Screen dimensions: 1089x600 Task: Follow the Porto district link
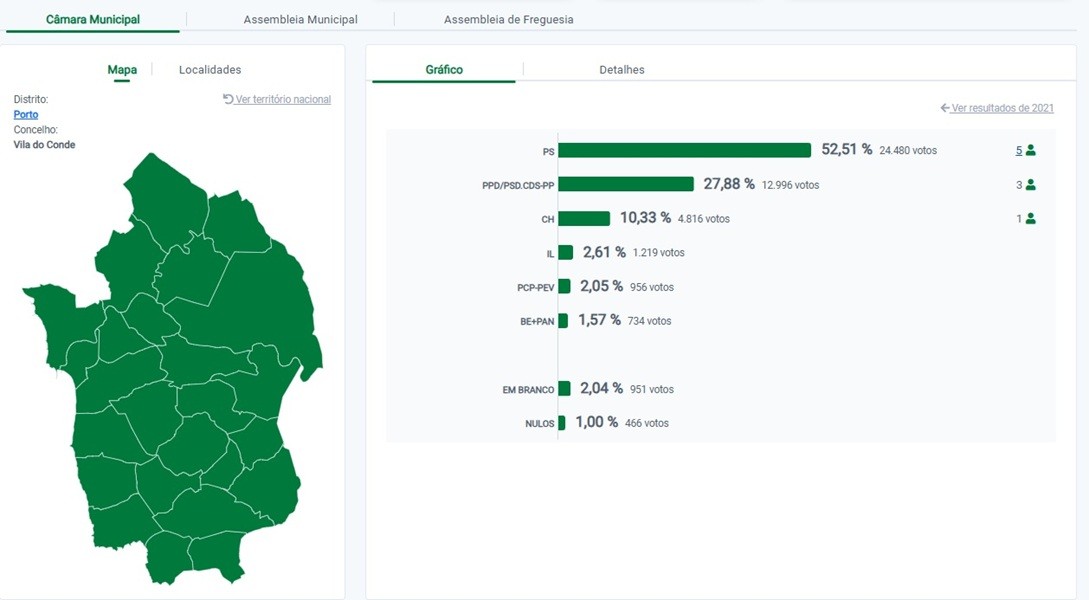coord(26,115)
